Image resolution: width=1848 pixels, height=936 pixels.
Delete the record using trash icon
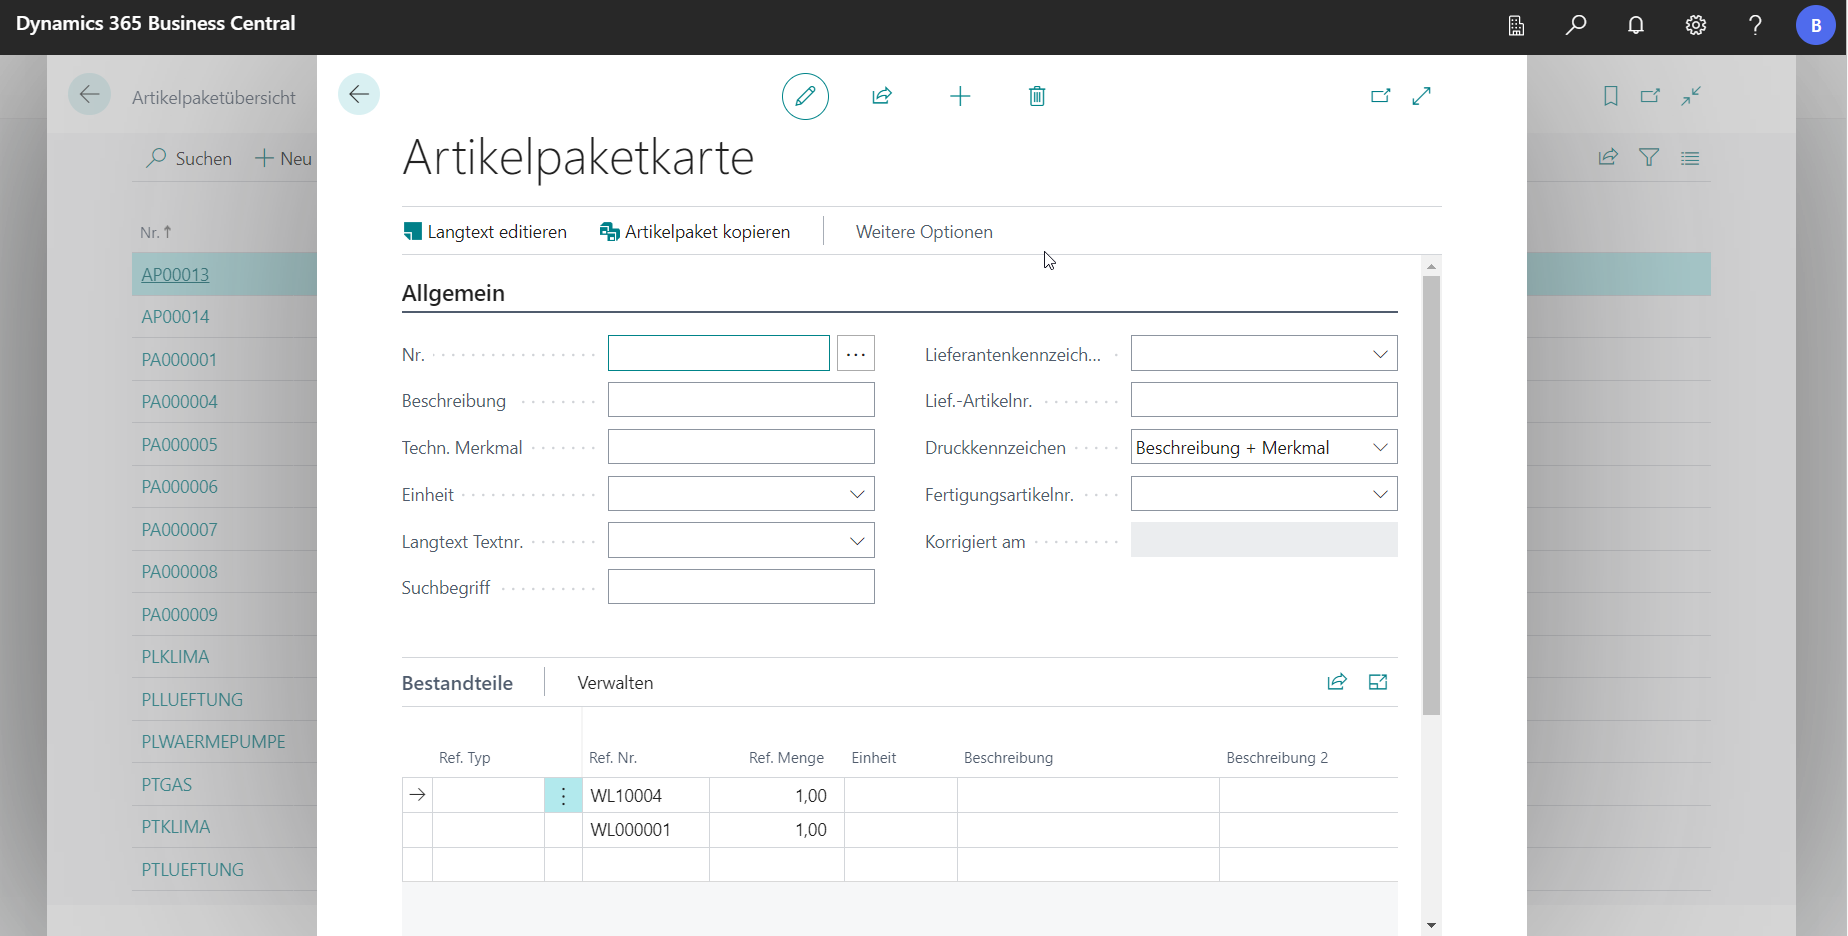(x=1037, y=96)
